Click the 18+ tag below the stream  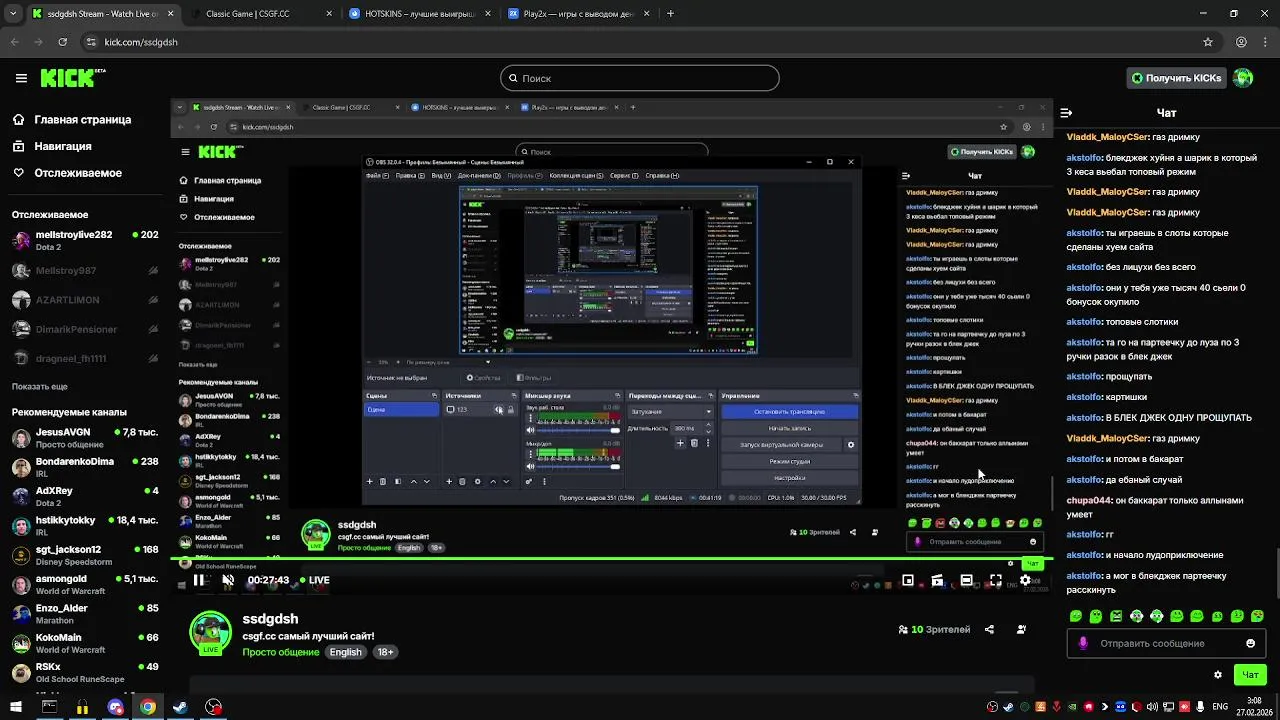385,652
